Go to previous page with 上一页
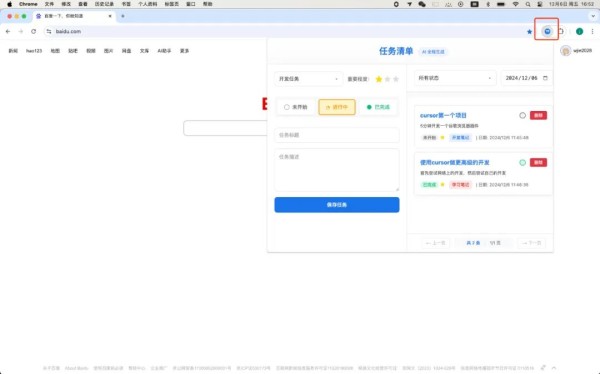The width and height of the screenshot is (600, 374). point(435,243)
